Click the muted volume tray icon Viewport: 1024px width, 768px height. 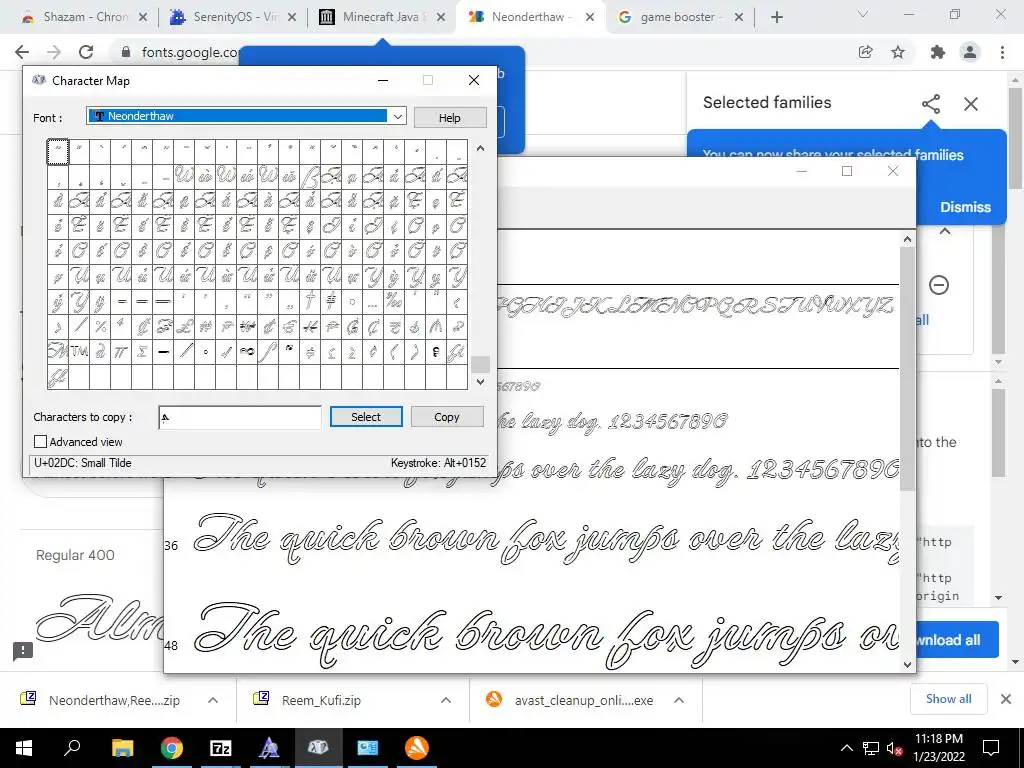[893, 748]
